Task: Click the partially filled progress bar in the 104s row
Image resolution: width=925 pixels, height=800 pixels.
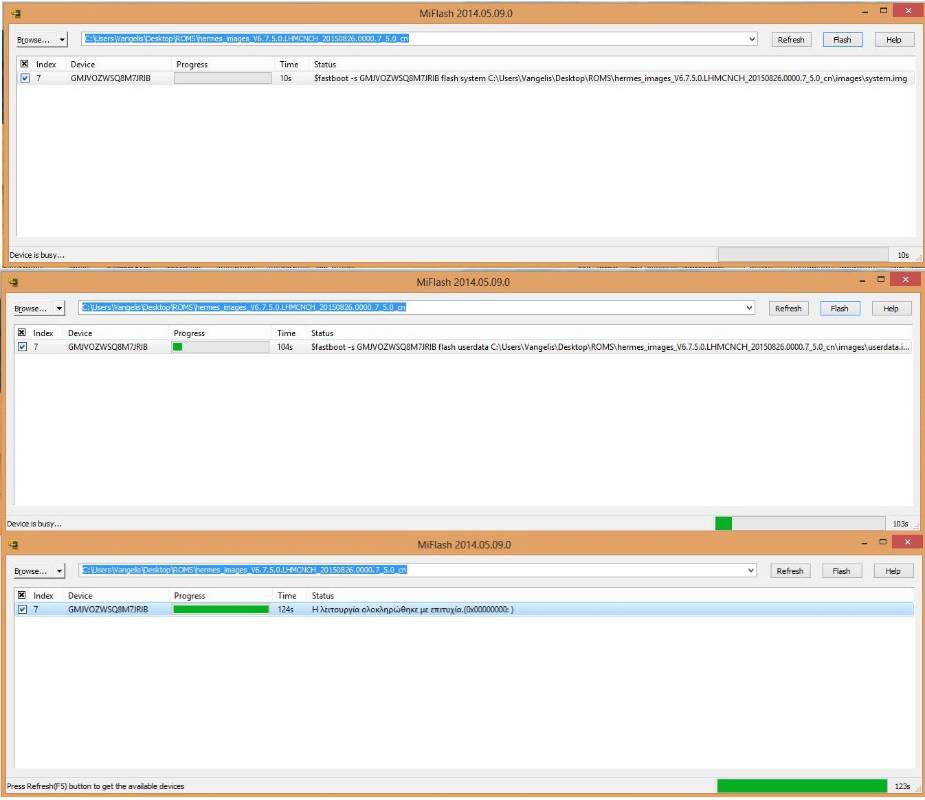Action: click(221, 347)
